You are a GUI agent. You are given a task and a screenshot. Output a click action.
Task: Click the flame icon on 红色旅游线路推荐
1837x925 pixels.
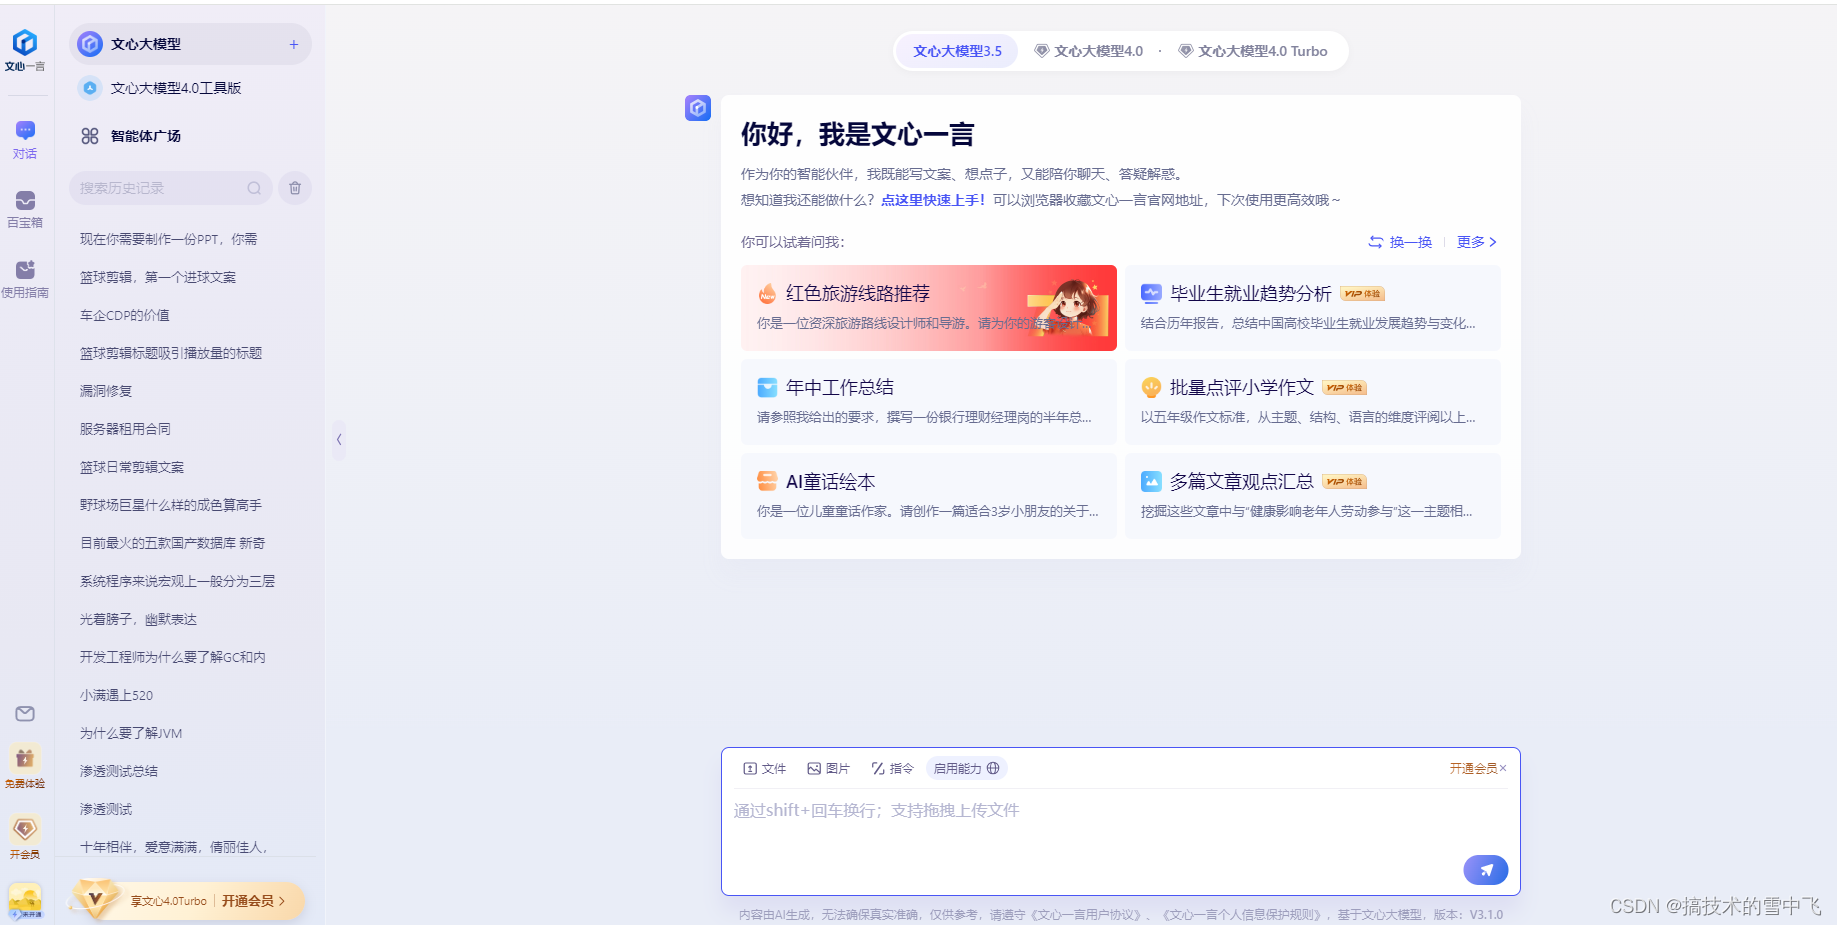click(767, 293)
